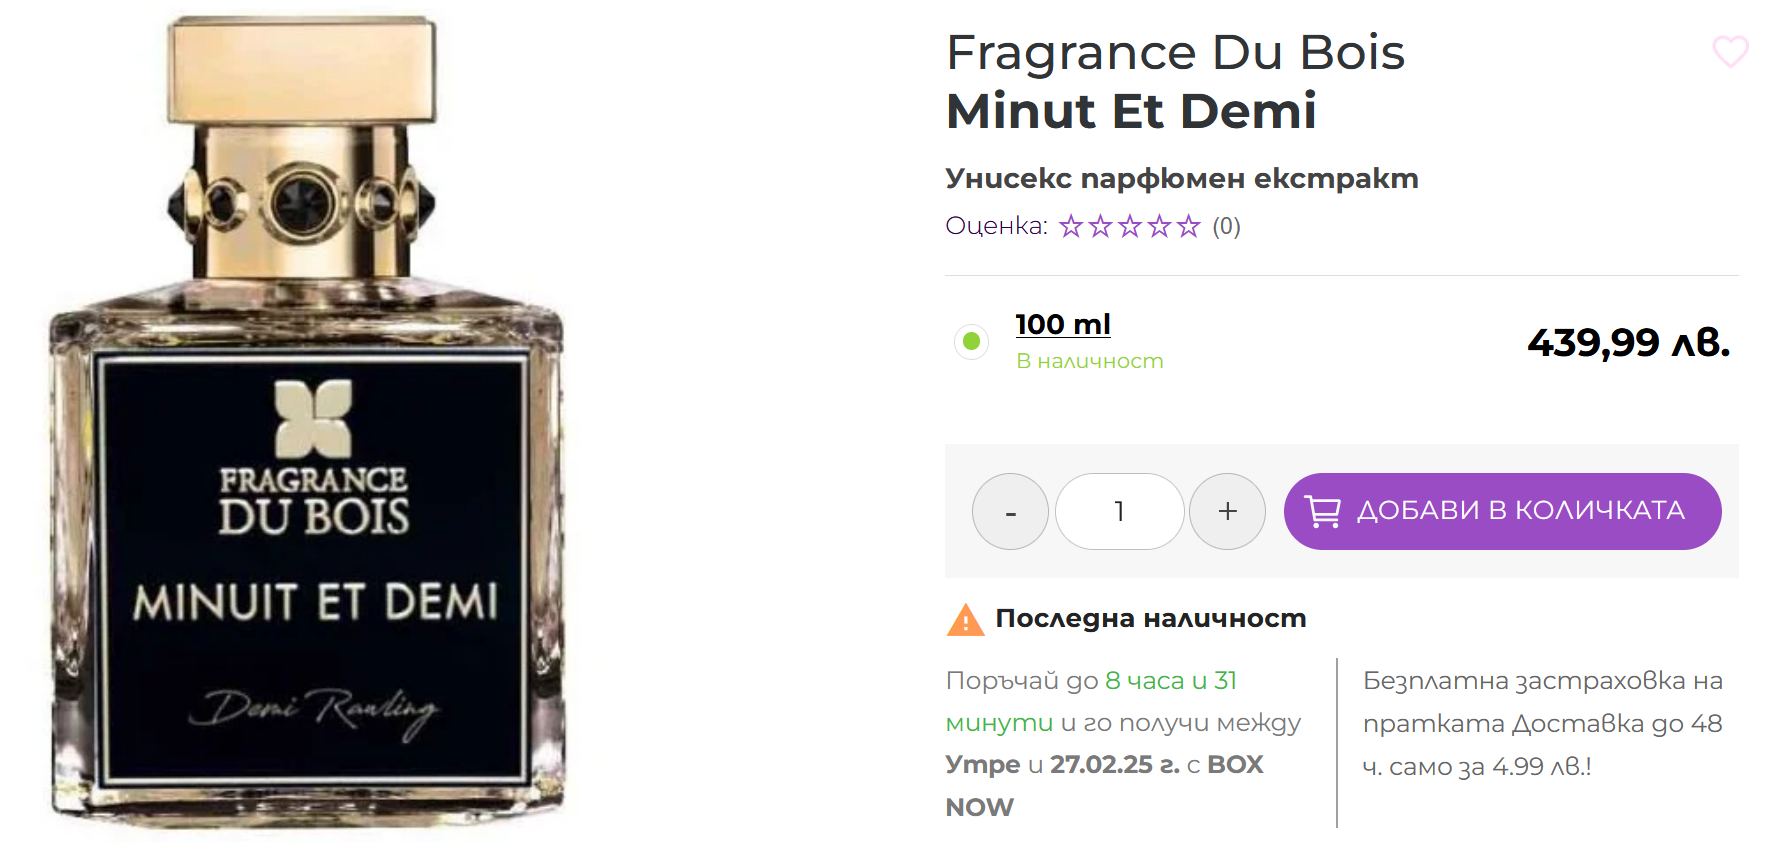
Task: Increase quantity with the plus button
Action: pos(1227,512)
